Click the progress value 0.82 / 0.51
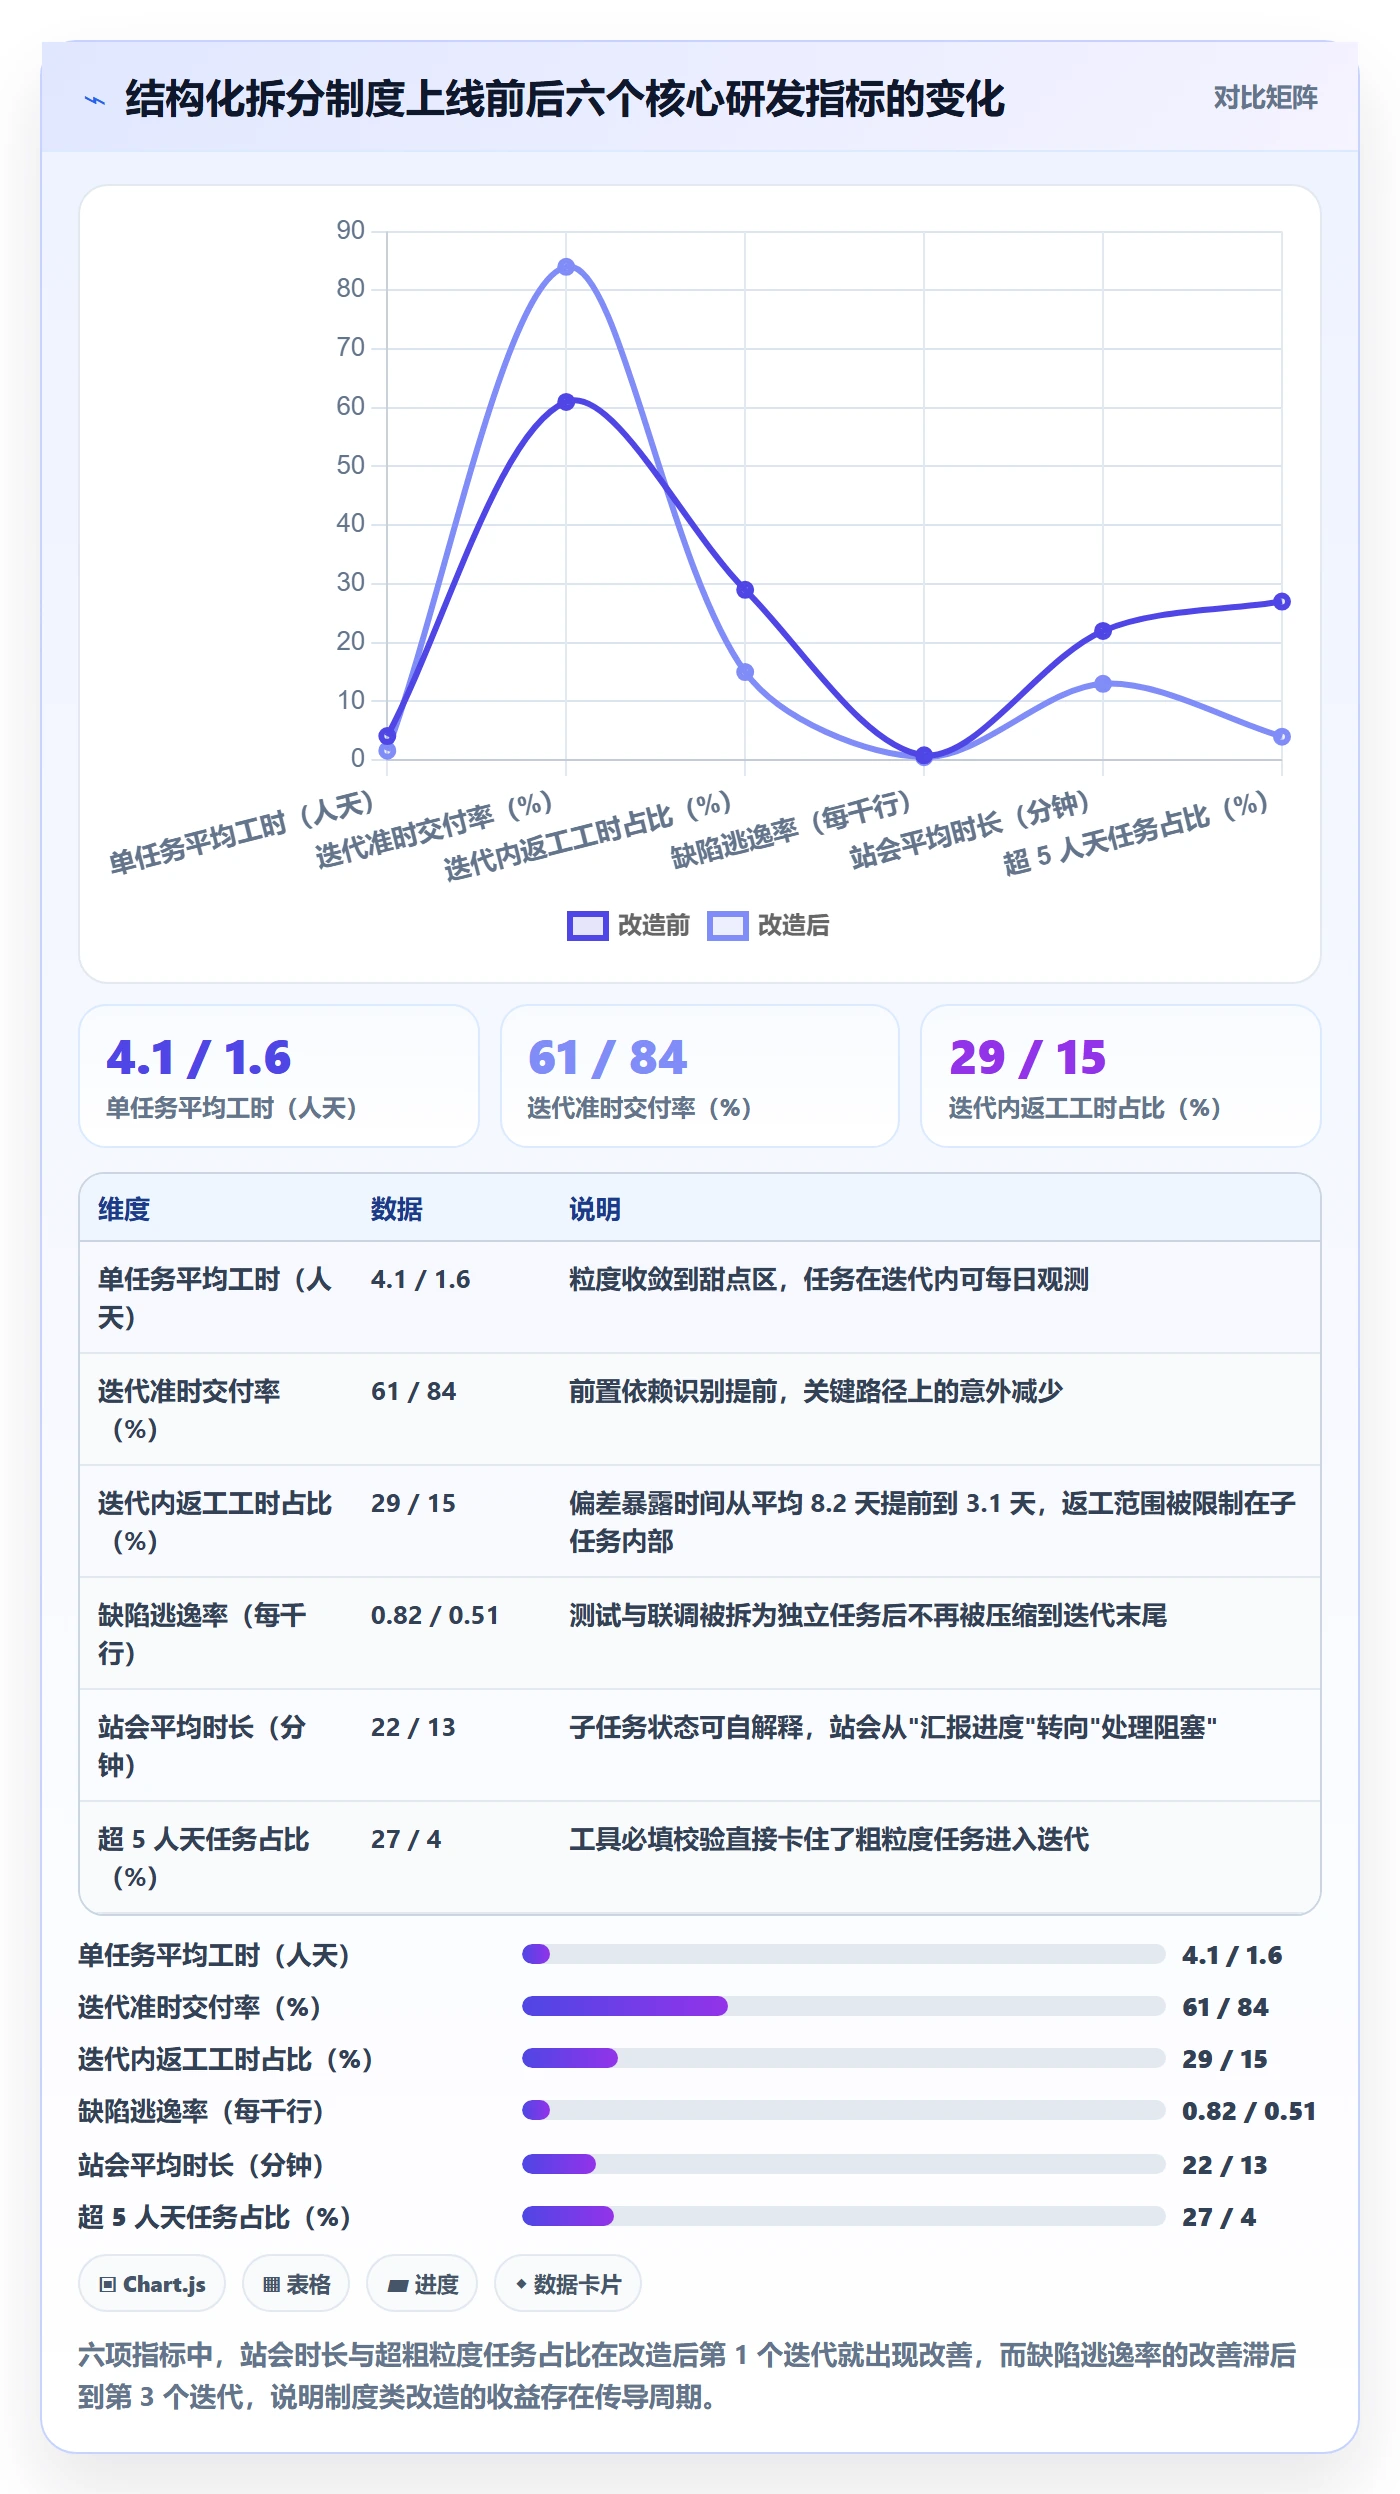Image resolution: width=1400 pixels, height=2494 pixels. point(1249,2111)
